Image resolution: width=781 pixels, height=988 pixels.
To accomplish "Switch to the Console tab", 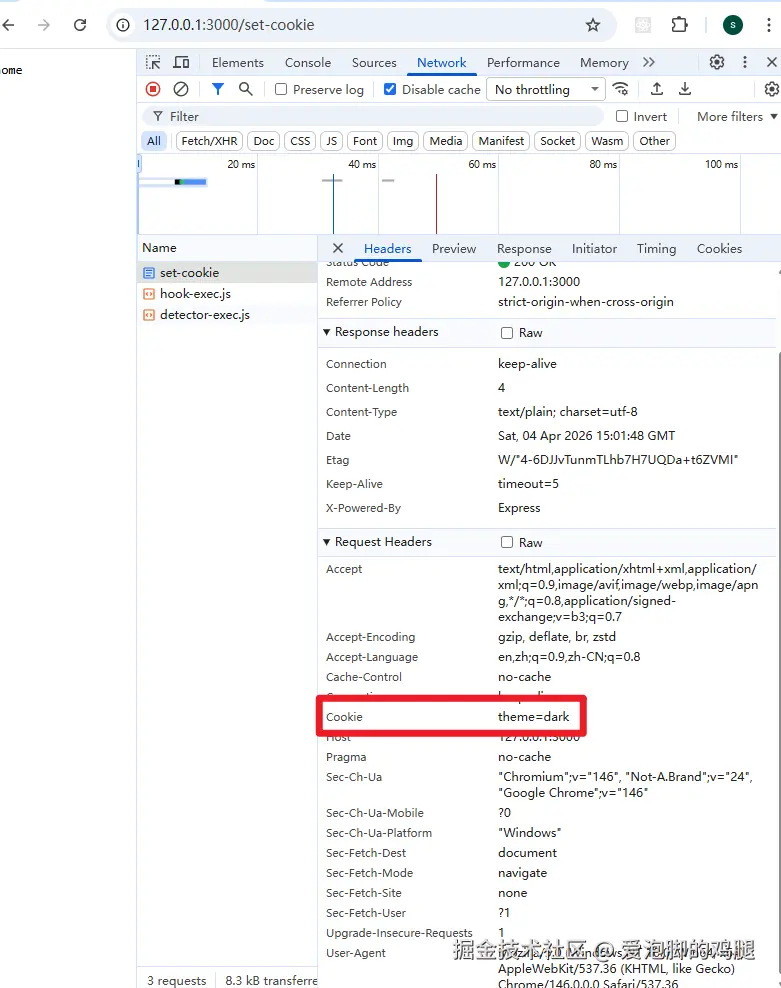I will (x=308, y=62).
